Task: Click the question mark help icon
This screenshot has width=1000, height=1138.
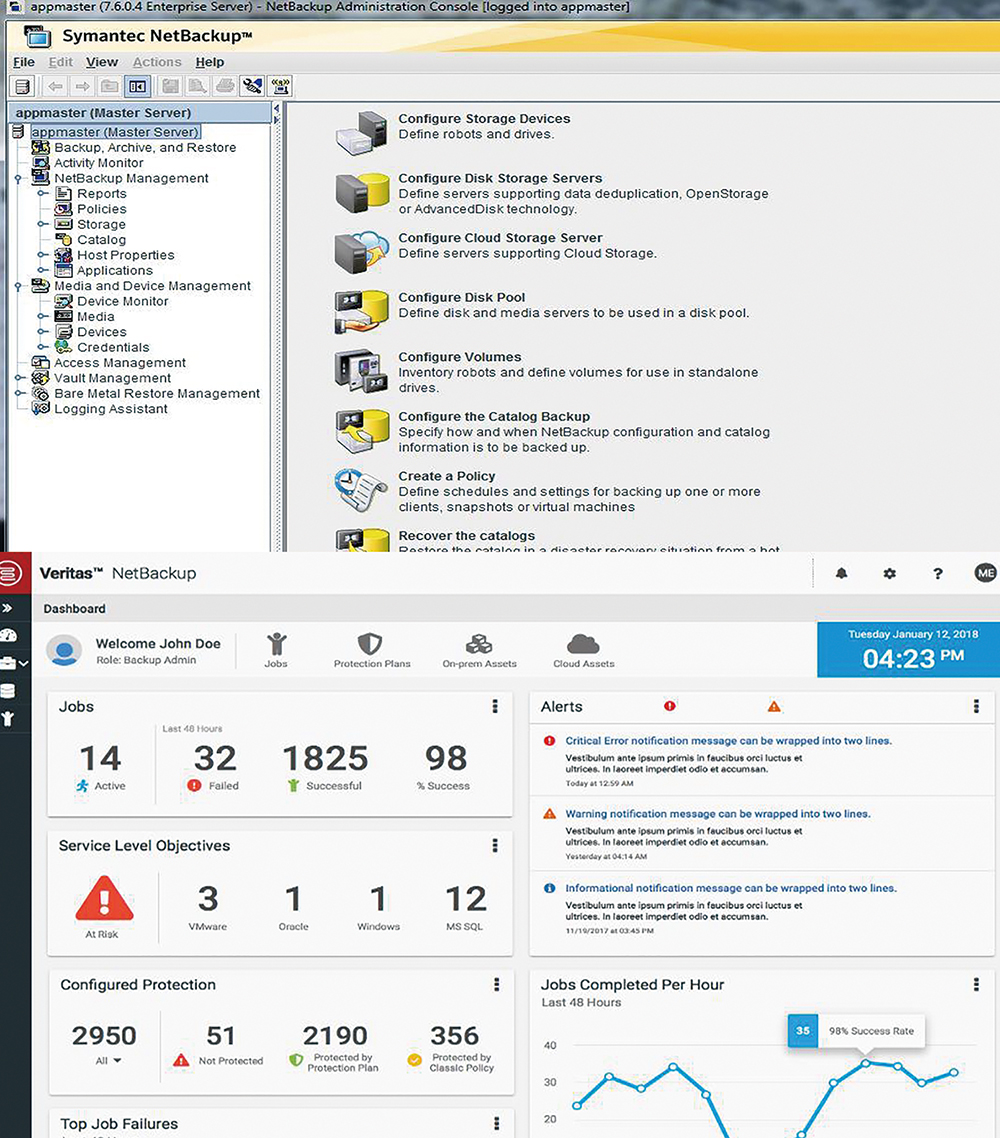Action: click(938, 573)
